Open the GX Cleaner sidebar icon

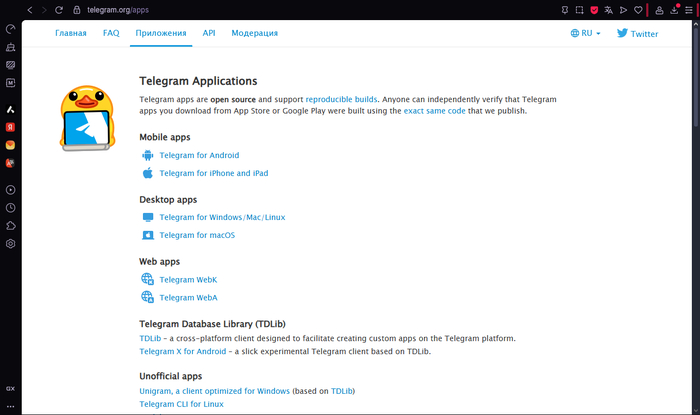click(x=10, y=47)
